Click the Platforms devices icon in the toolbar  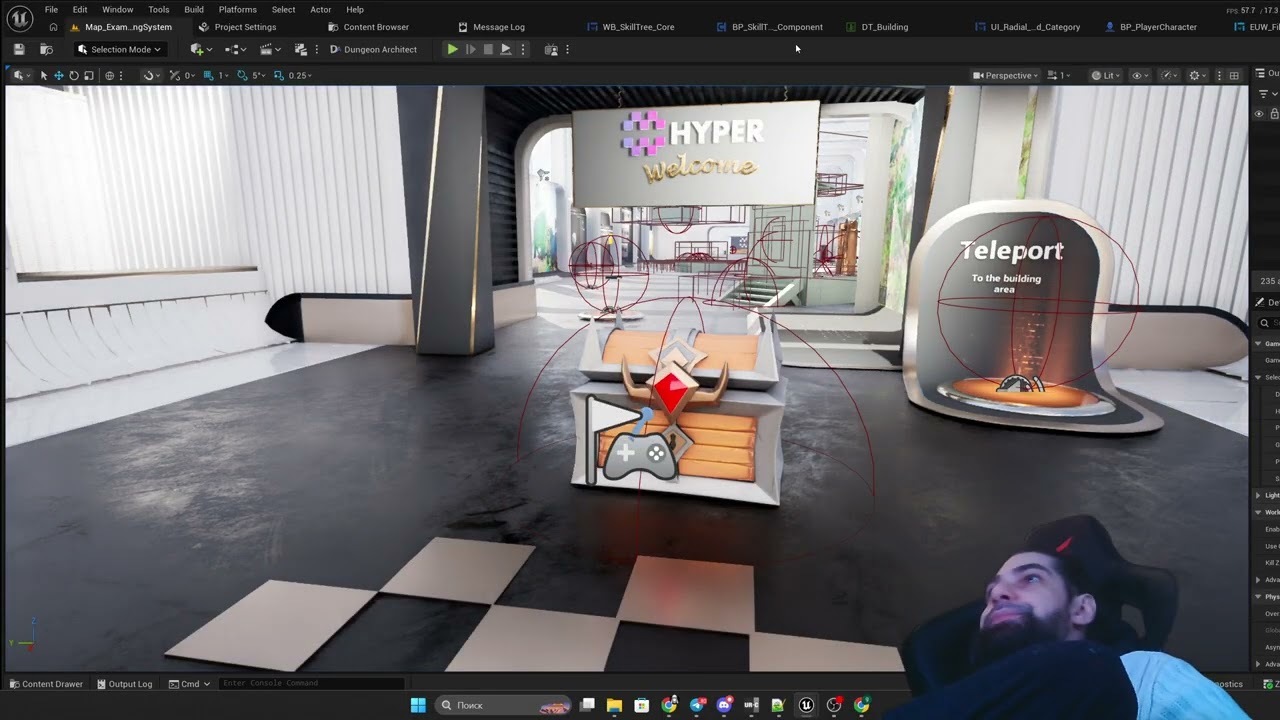(x=551, y=49)
